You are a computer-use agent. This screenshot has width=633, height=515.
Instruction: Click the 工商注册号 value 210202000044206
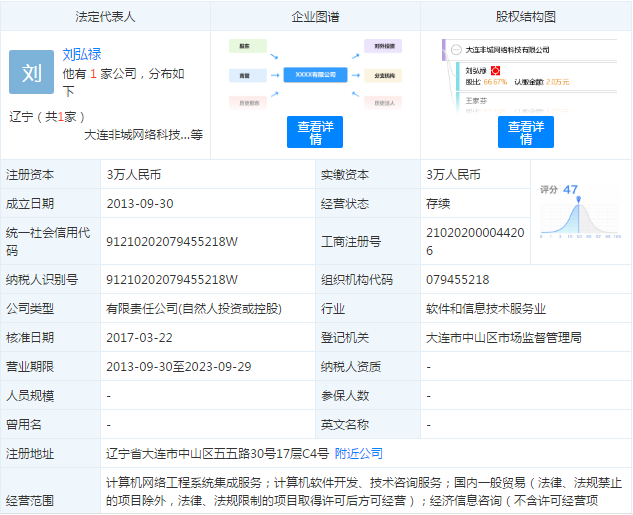pos(474,241)
